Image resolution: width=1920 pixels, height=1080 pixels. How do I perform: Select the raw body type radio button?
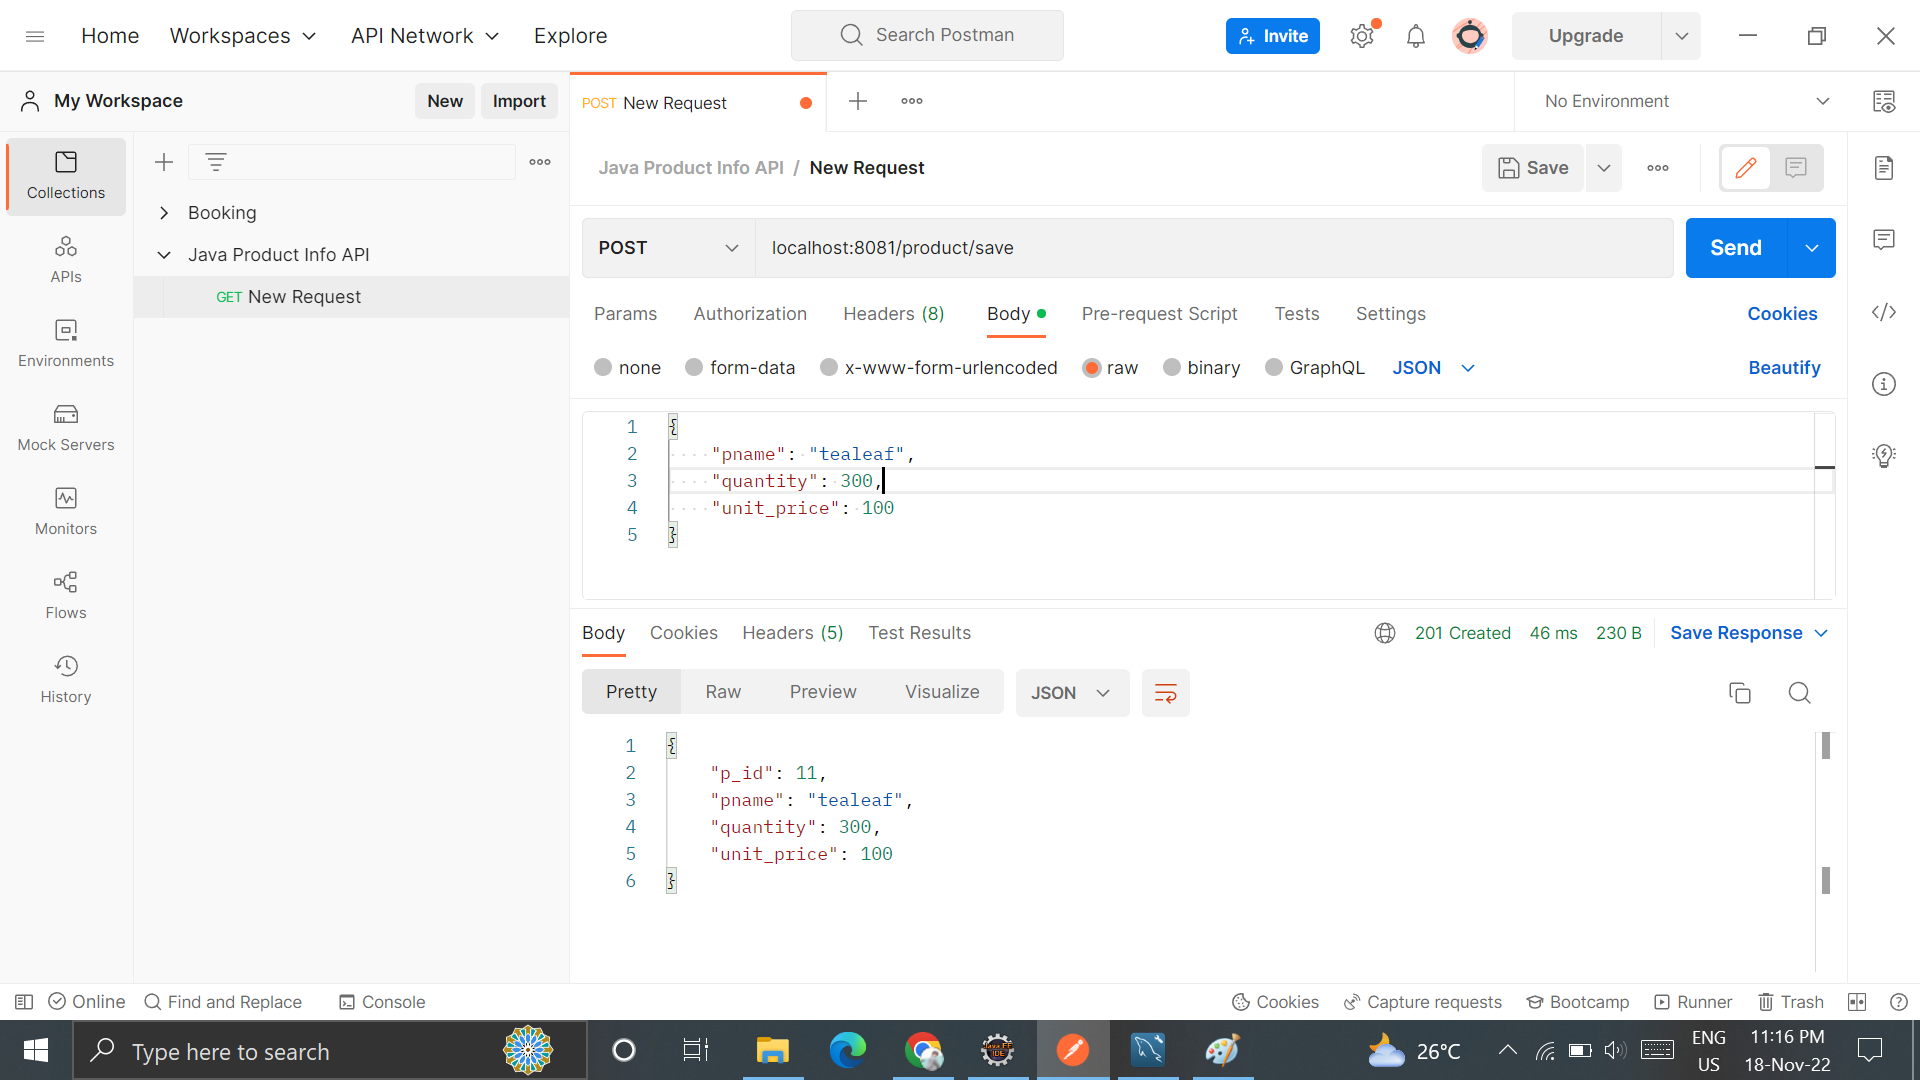pos(1091,367)
